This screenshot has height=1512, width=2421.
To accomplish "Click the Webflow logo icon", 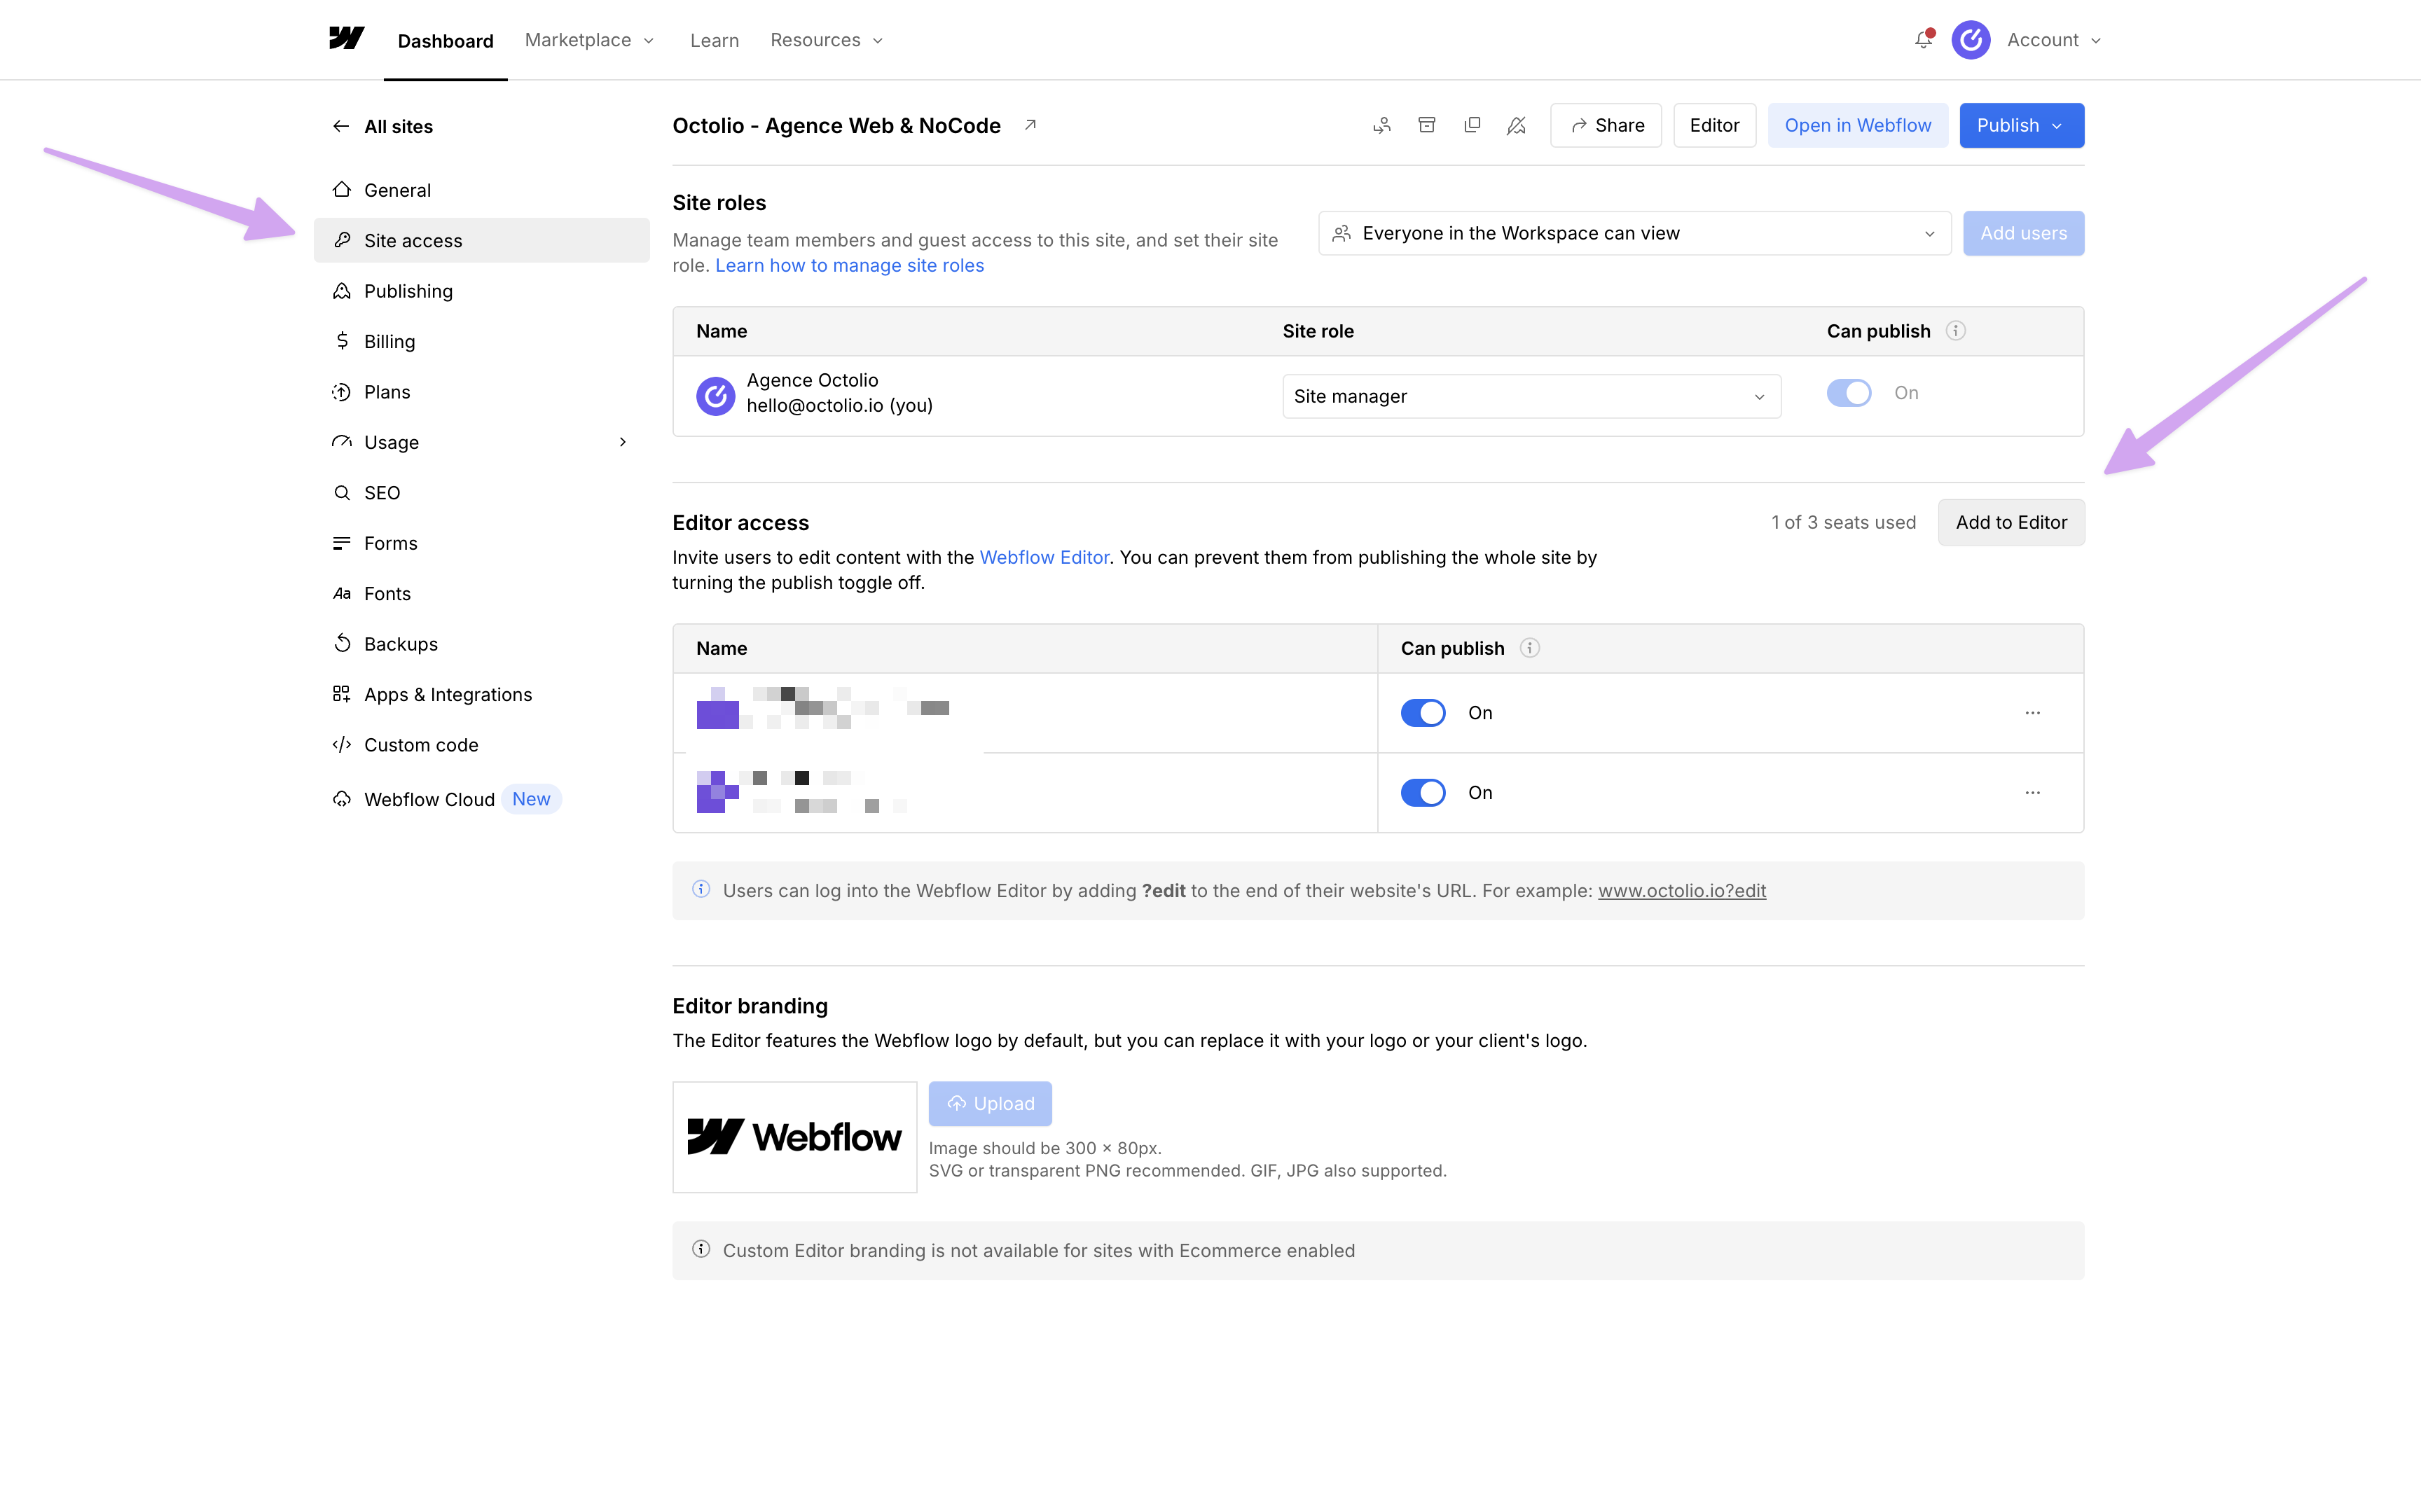I will point(346,38).
